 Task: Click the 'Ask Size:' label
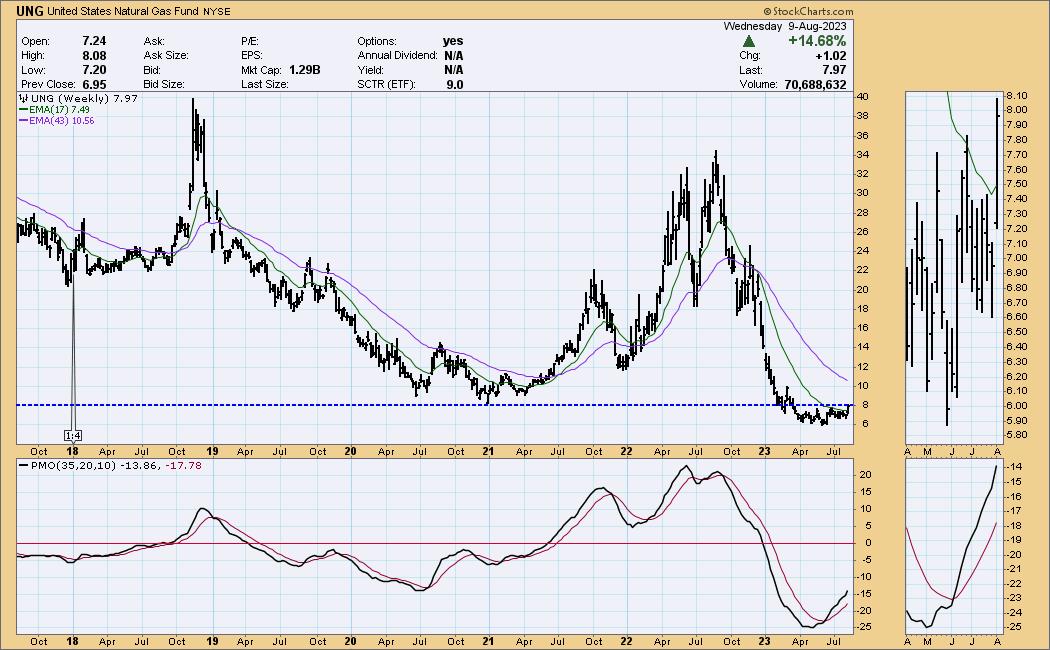click(166, 56)
